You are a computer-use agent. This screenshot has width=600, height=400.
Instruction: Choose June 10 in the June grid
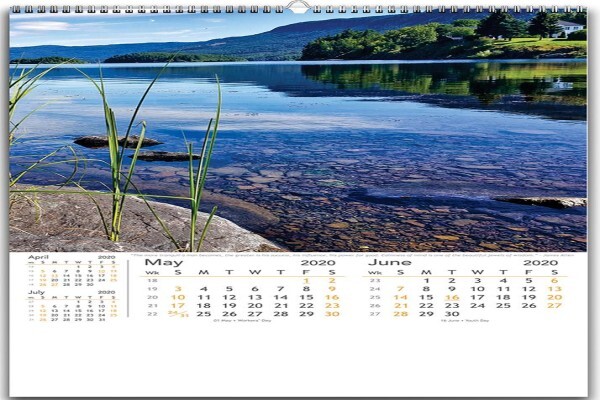tap(478, 289)
